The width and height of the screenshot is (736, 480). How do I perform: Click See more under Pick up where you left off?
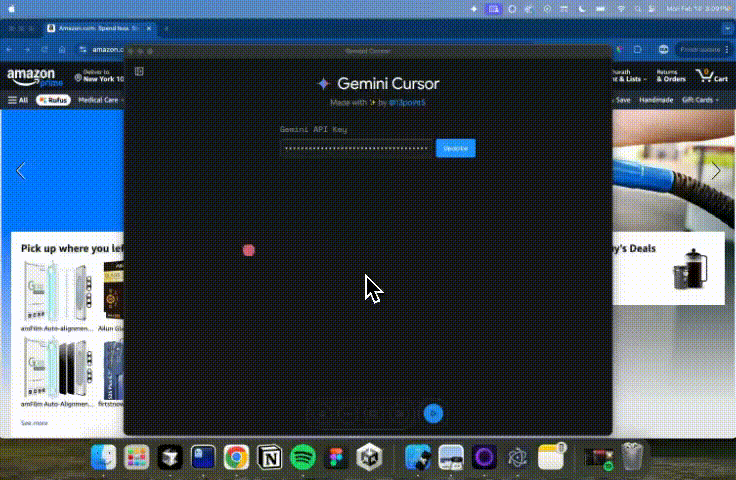coord(34,423)
